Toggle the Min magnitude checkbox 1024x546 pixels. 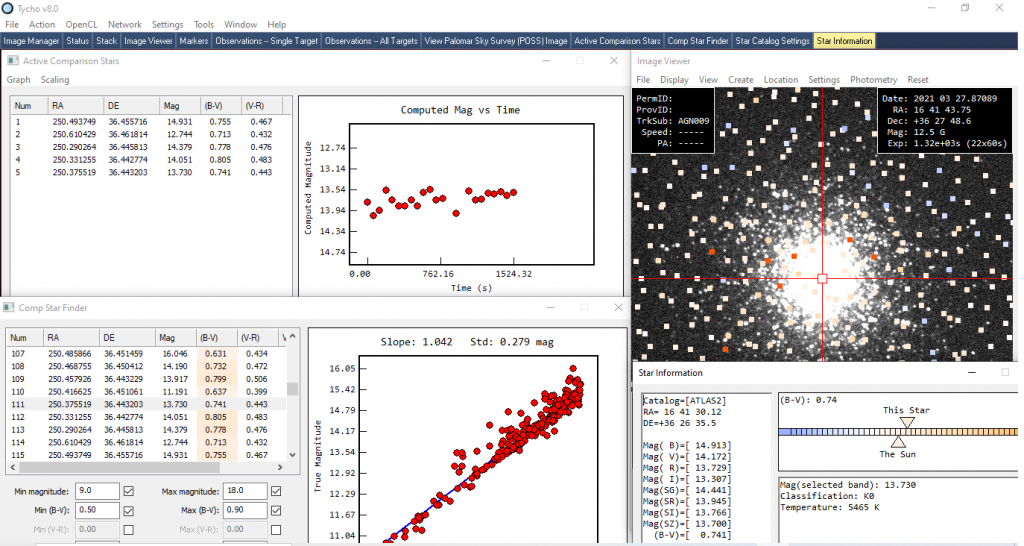pyautogui.click(x=129, y=490)
